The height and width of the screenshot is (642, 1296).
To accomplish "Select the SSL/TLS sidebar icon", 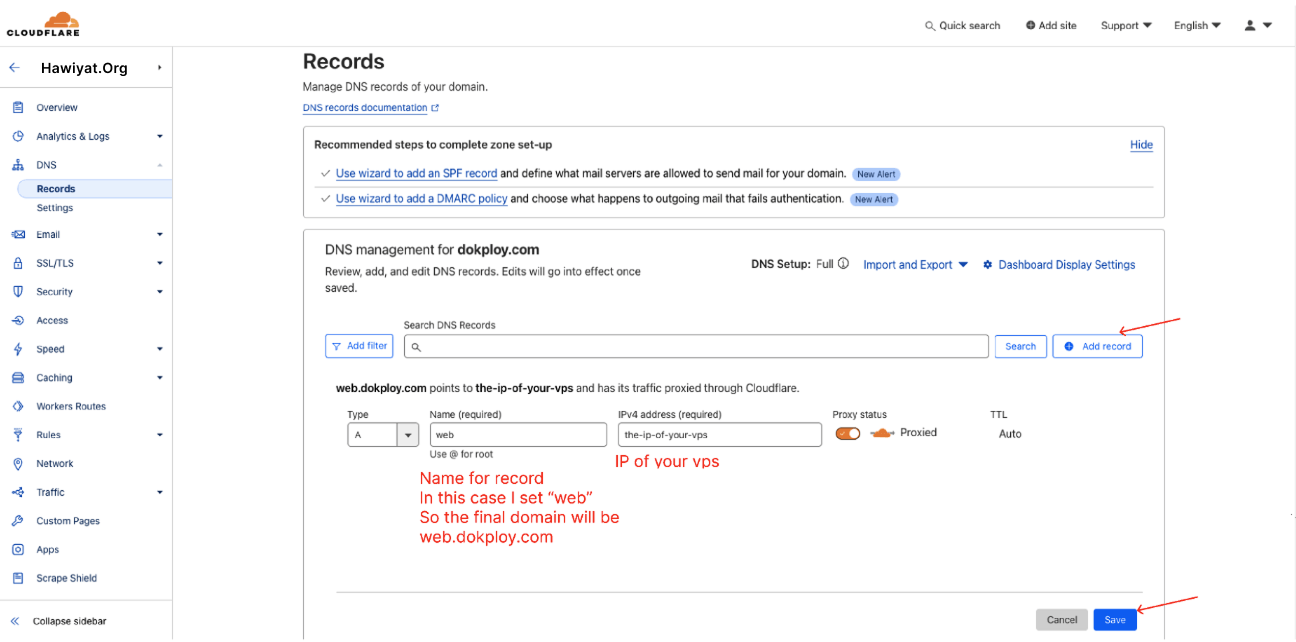I will point(18,263).
